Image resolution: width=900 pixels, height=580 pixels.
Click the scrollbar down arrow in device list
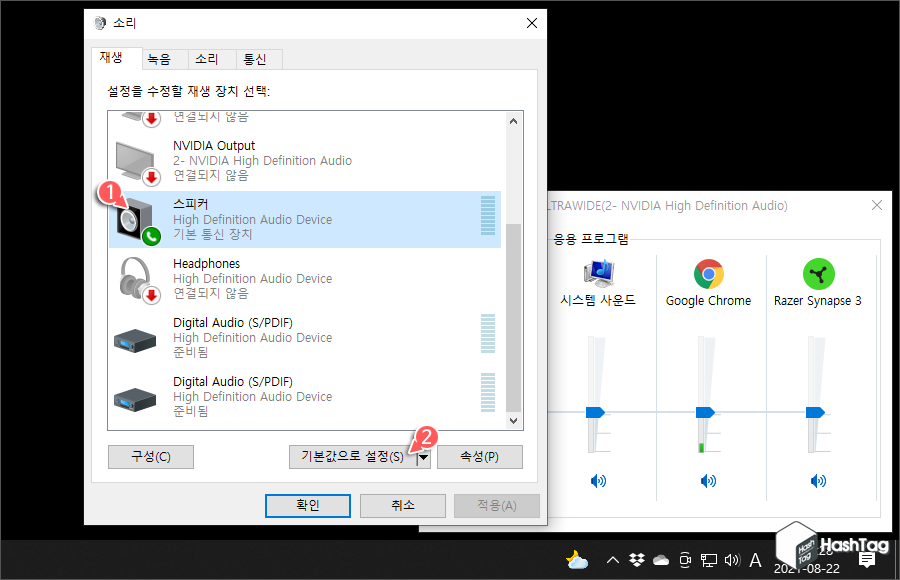pos(513,421)
